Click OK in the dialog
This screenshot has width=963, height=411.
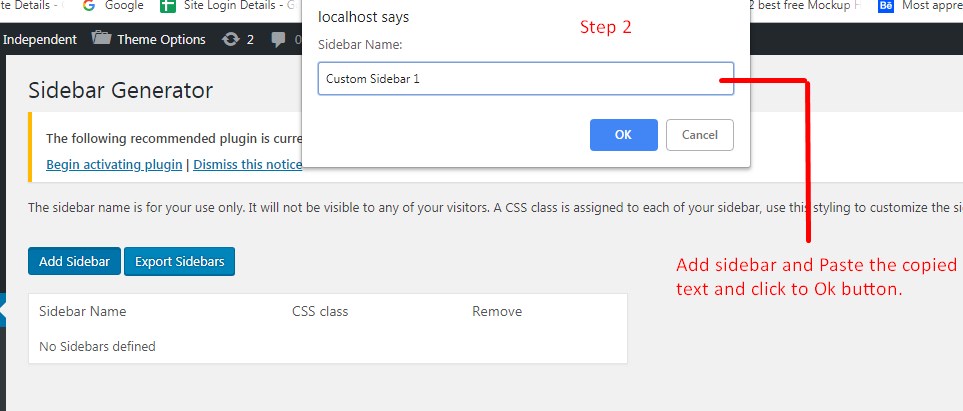point(623,135)
